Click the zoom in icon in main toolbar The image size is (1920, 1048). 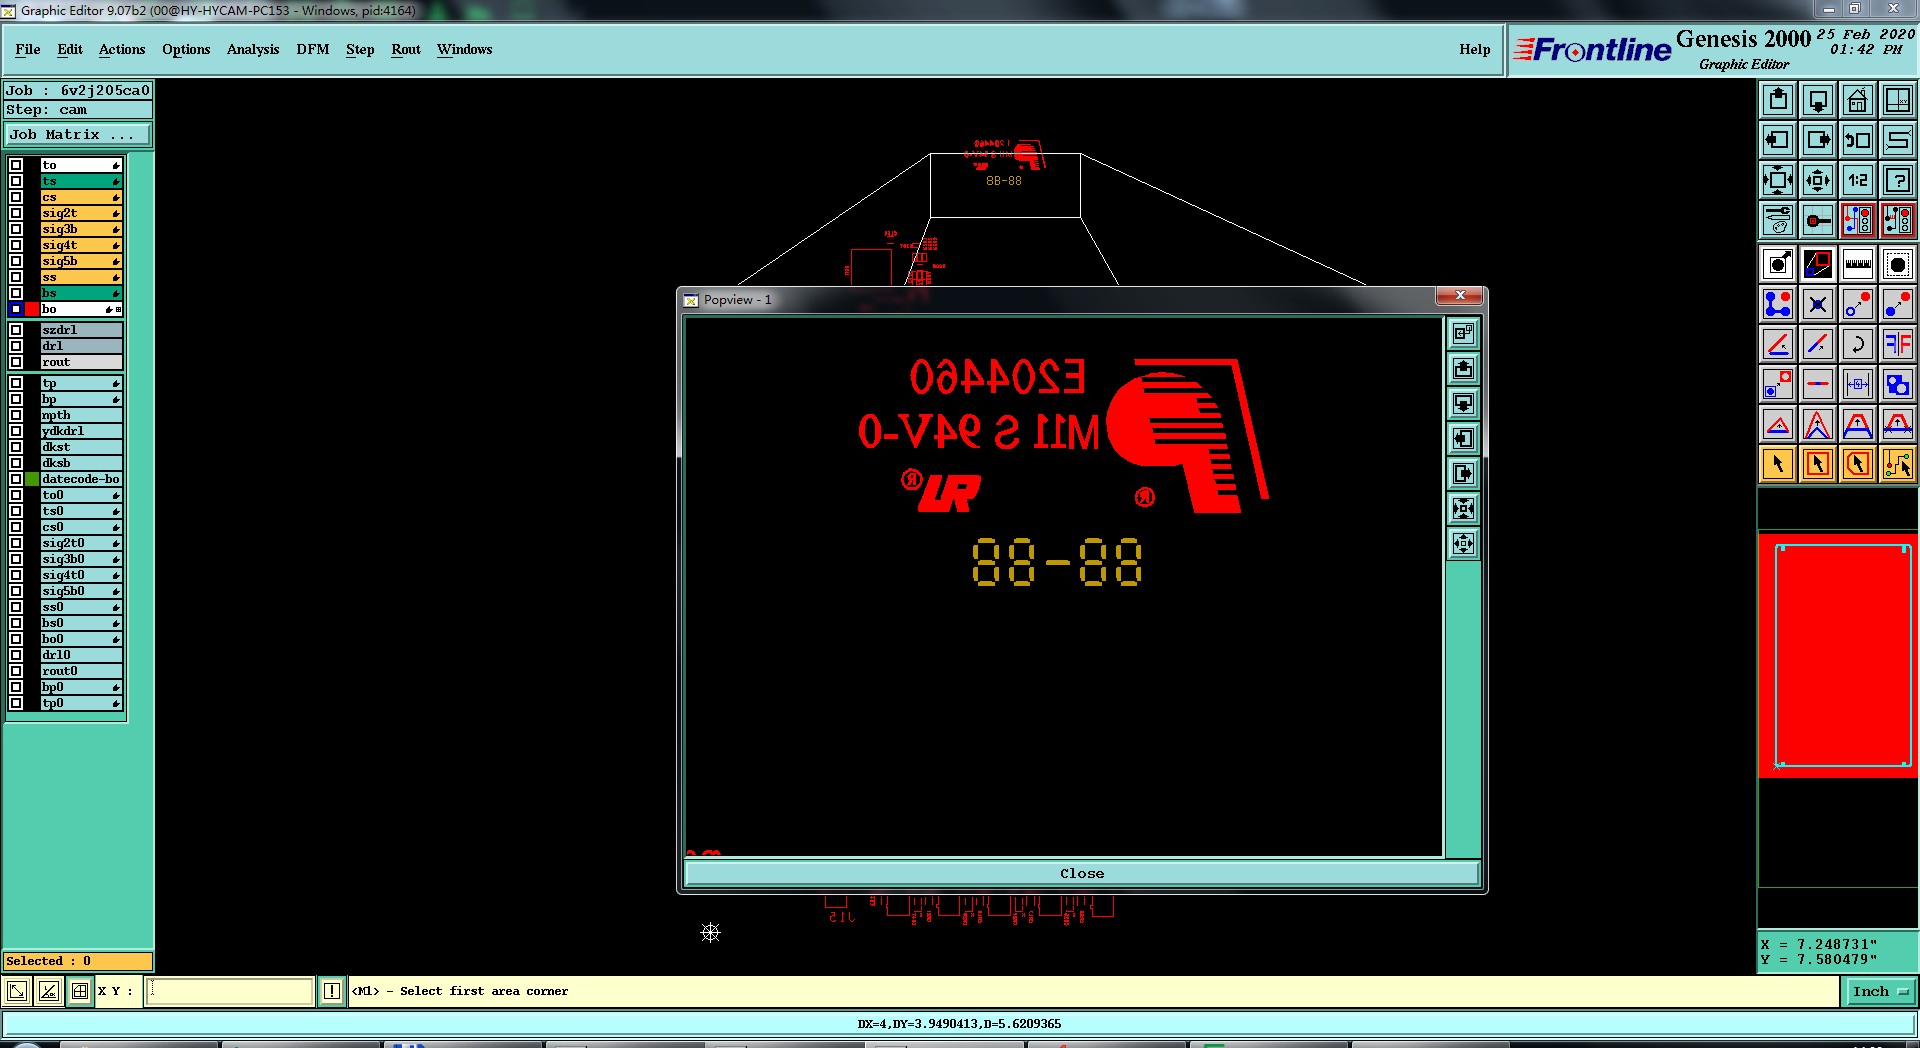(x=1778, y=180)
